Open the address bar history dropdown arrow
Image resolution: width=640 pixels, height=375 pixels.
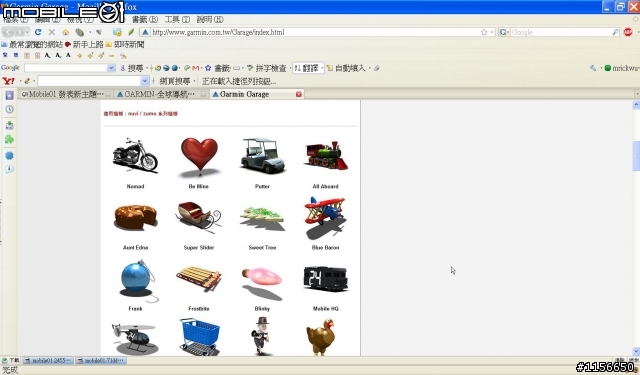492,32
